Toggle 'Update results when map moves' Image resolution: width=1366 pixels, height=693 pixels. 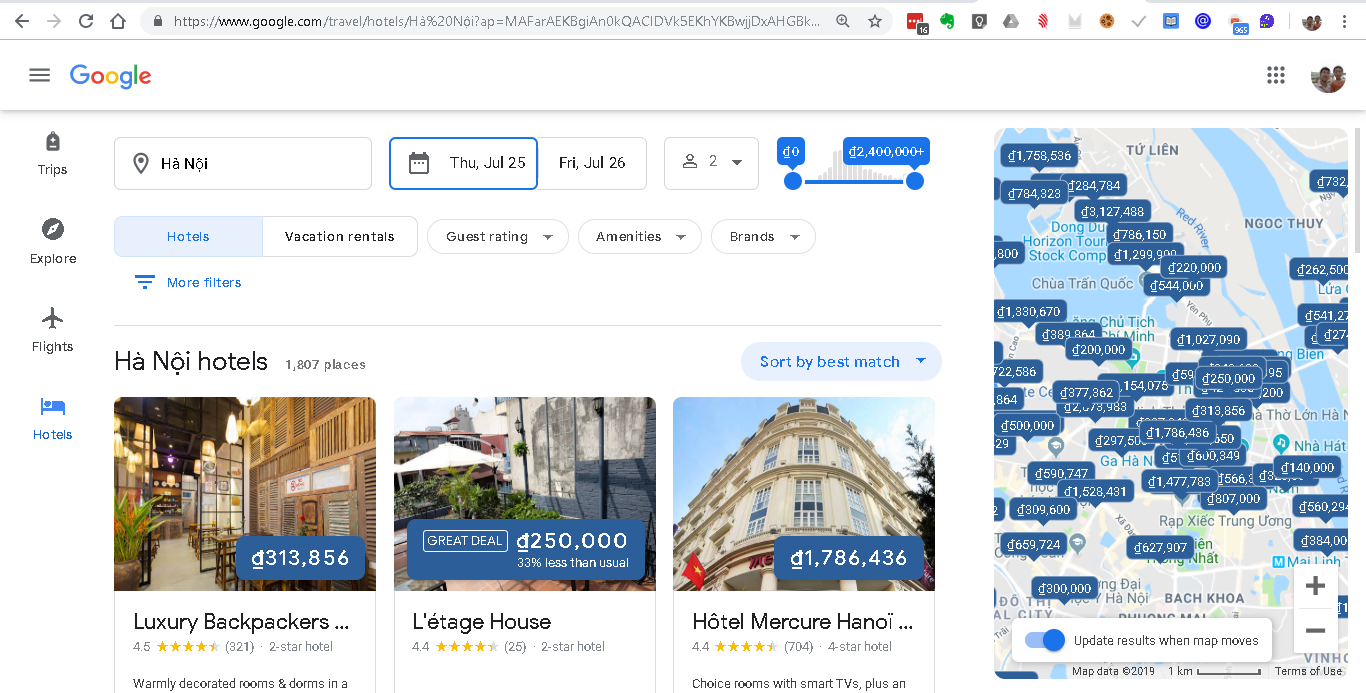(1046, 641)
